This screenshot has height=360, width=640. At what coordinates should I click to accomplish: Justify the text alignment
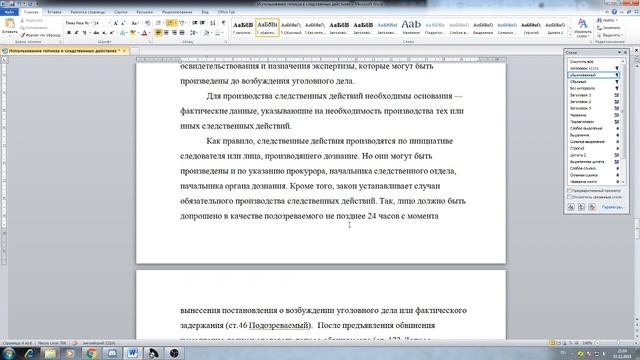(182, 33)
